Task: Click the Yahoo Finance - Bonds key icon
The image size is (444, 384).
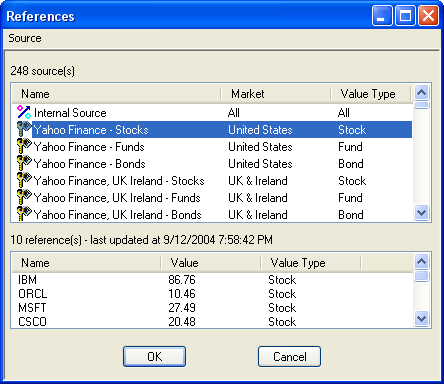Action: [x=24, y=163]
